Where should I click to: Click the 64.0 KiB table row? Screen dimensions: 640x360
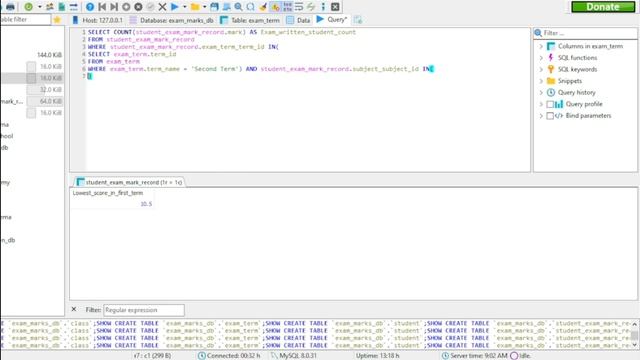33,101
